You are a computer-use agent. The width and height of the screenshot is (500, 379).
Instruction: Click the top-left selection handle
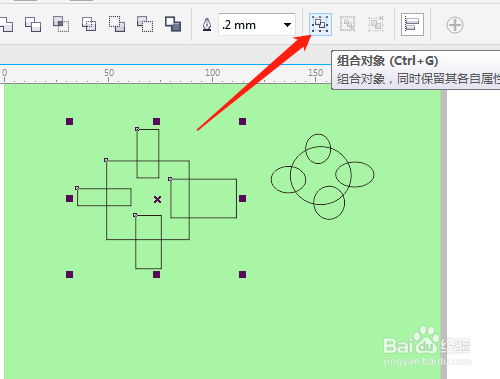(69, 122)
